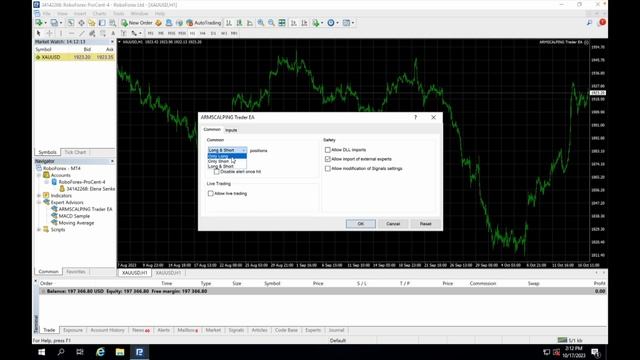The height and width of the screenshot is (360, 640).
Task: Open the Windows notification center icon
Action: (596, 352)
